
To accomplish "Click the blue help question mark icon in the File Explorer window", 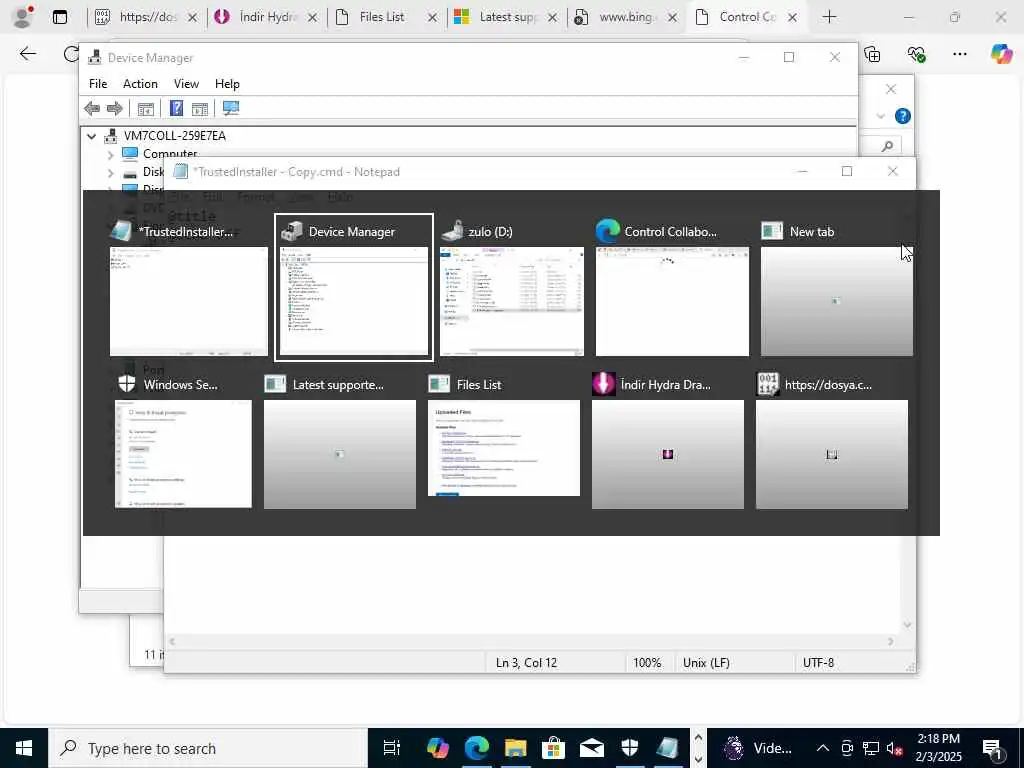I will tap(903, 116).
